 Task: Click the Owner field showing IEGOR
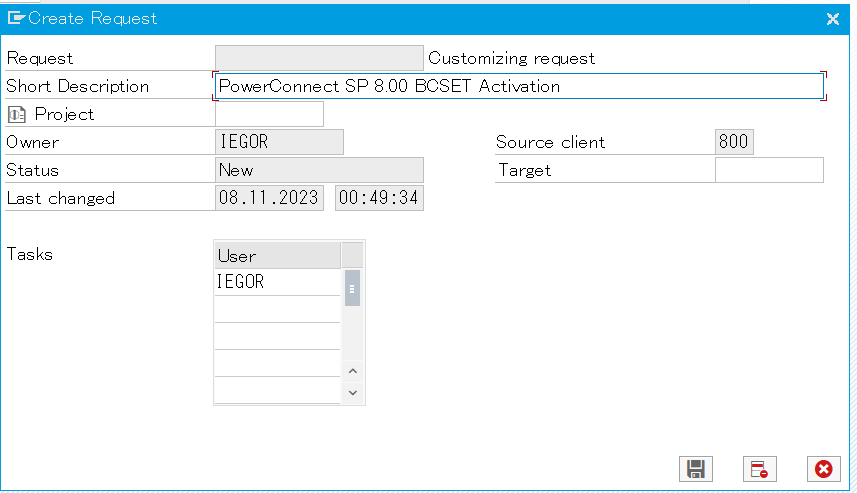click(279, 142)
